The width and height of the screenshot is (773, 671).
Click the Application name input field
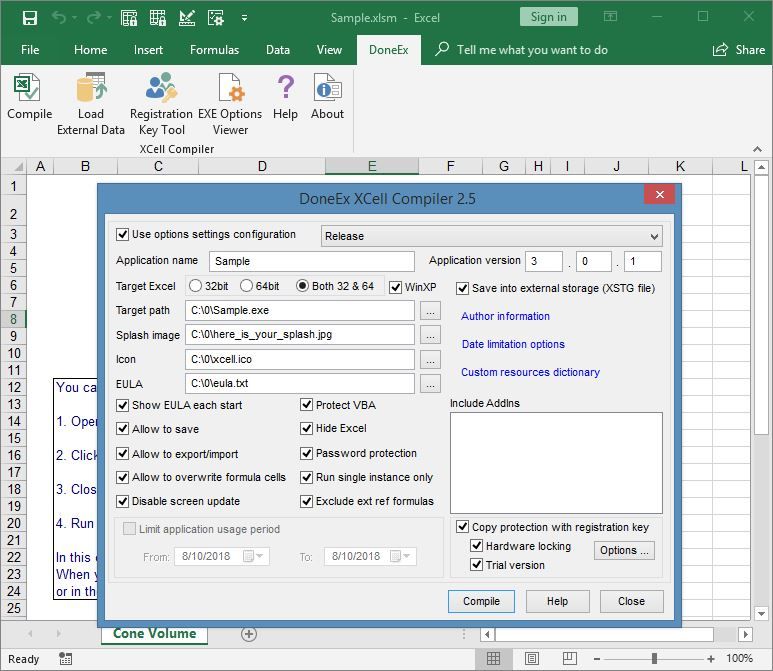coord(311,261)
